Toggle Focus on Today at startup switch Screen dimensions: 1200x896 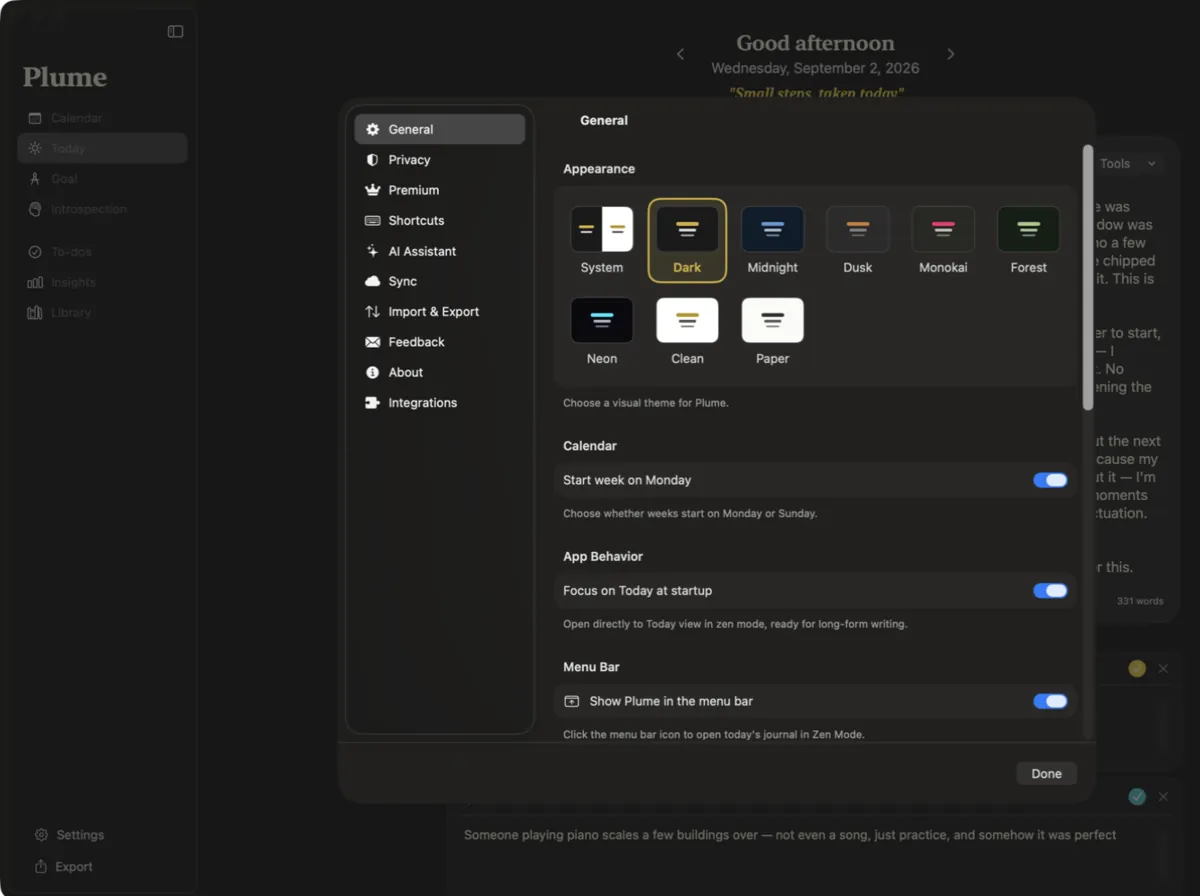pos(1050,591)
